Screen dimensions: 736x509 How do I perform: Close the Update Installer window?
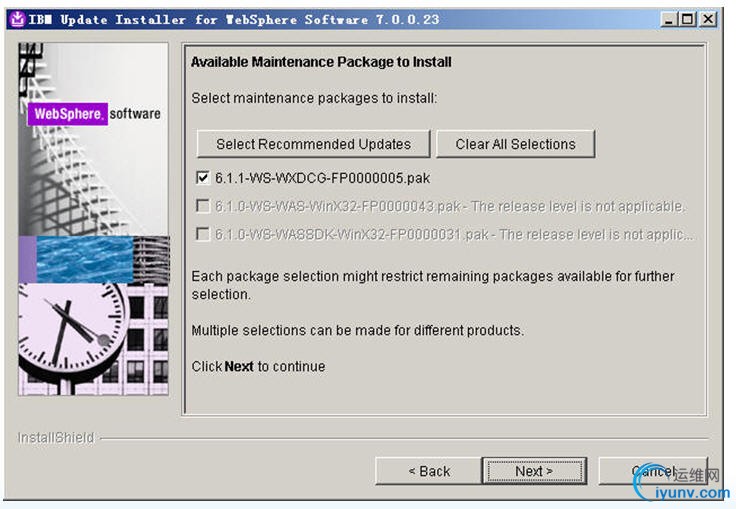coord(708,19)
